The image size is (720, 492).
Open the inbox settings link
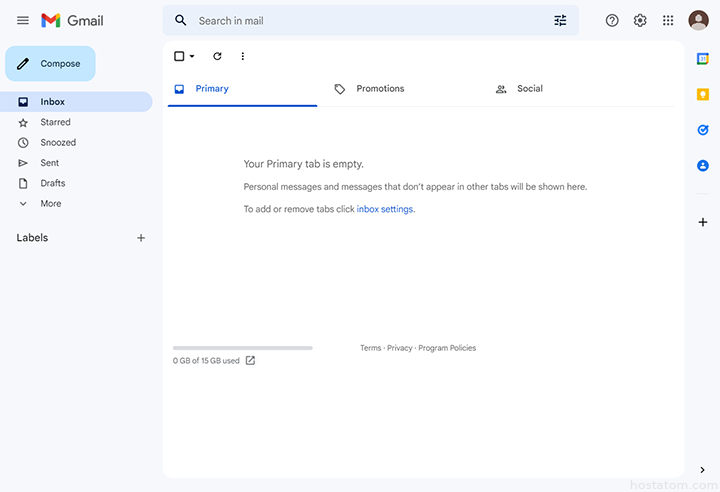pos(385,210)
